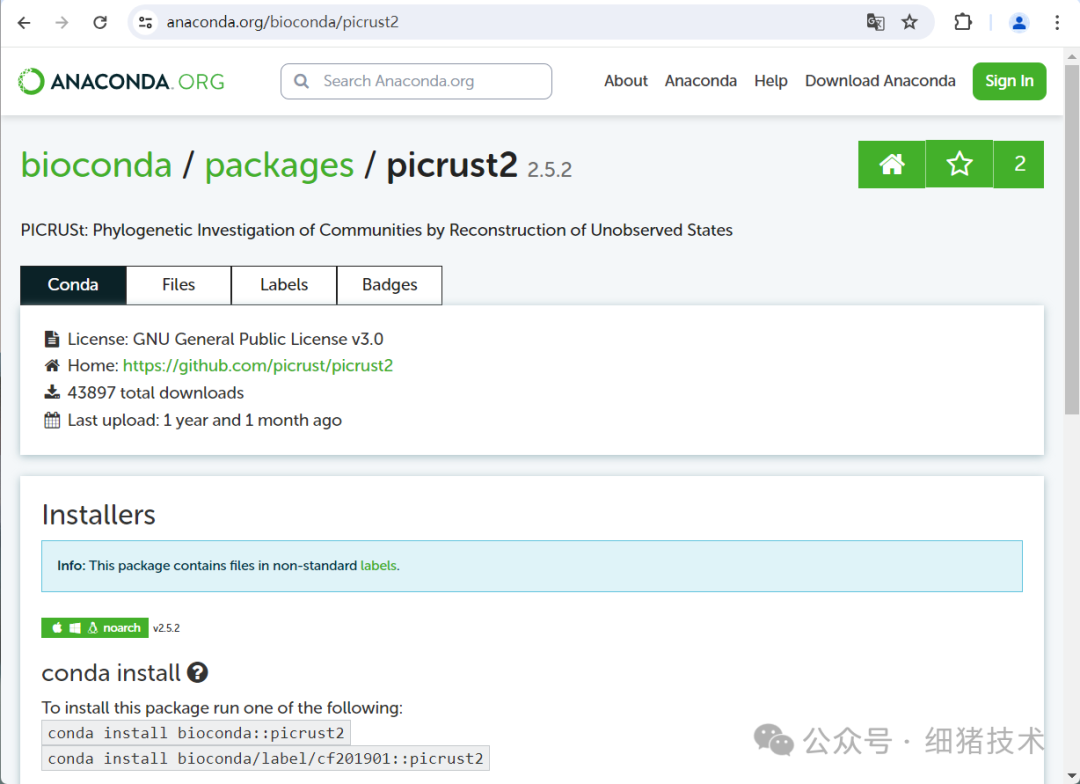Star the picrust2 package
1080x784 pixels.
(959, 164)
